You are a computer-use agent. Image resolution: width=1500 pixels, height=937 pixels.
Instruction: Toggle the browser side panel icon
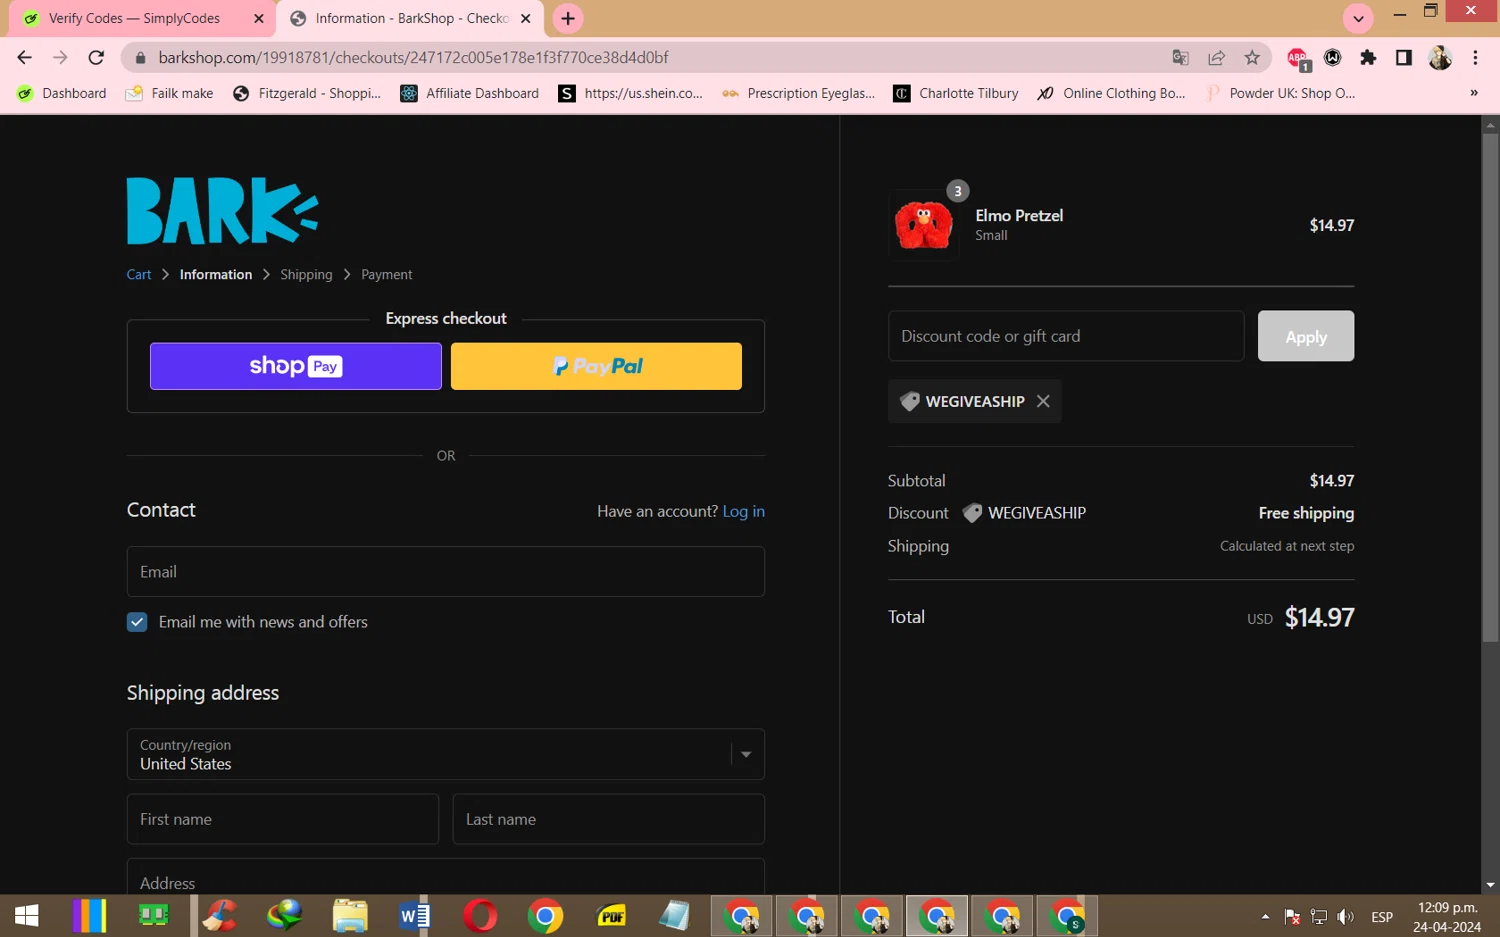[1404, 58]
